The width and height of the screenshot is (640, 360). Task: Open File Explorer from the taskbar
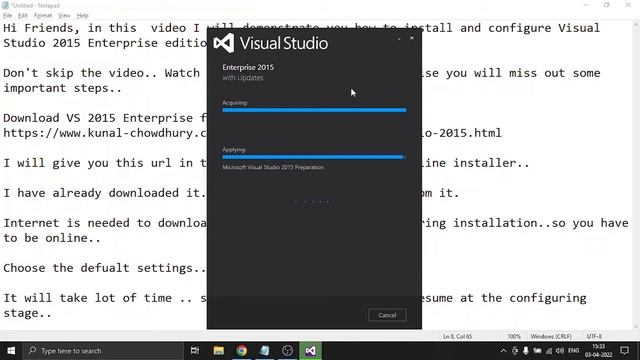click(218, 351)
